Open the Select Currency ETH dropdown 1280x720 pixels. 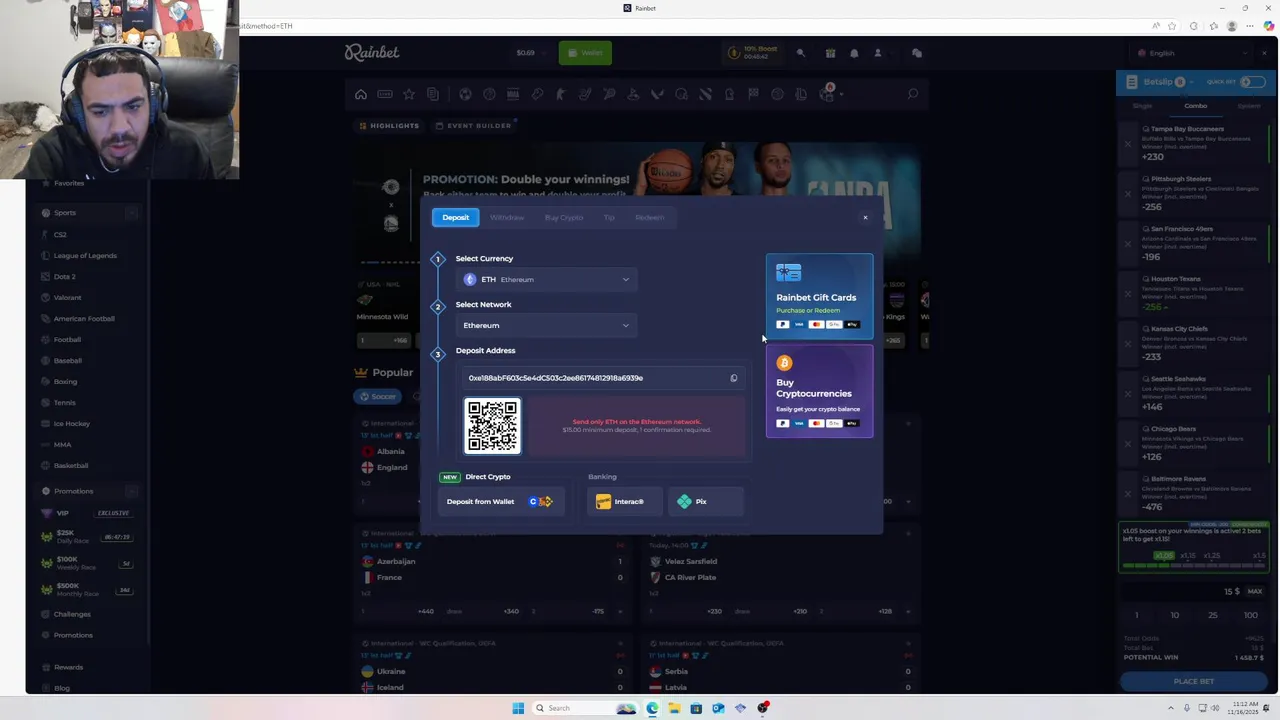[x=547, y=279]
